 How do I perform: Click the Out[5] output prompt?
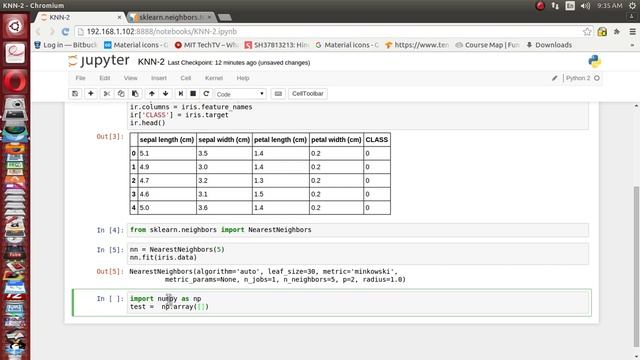(x=110, y=271)
